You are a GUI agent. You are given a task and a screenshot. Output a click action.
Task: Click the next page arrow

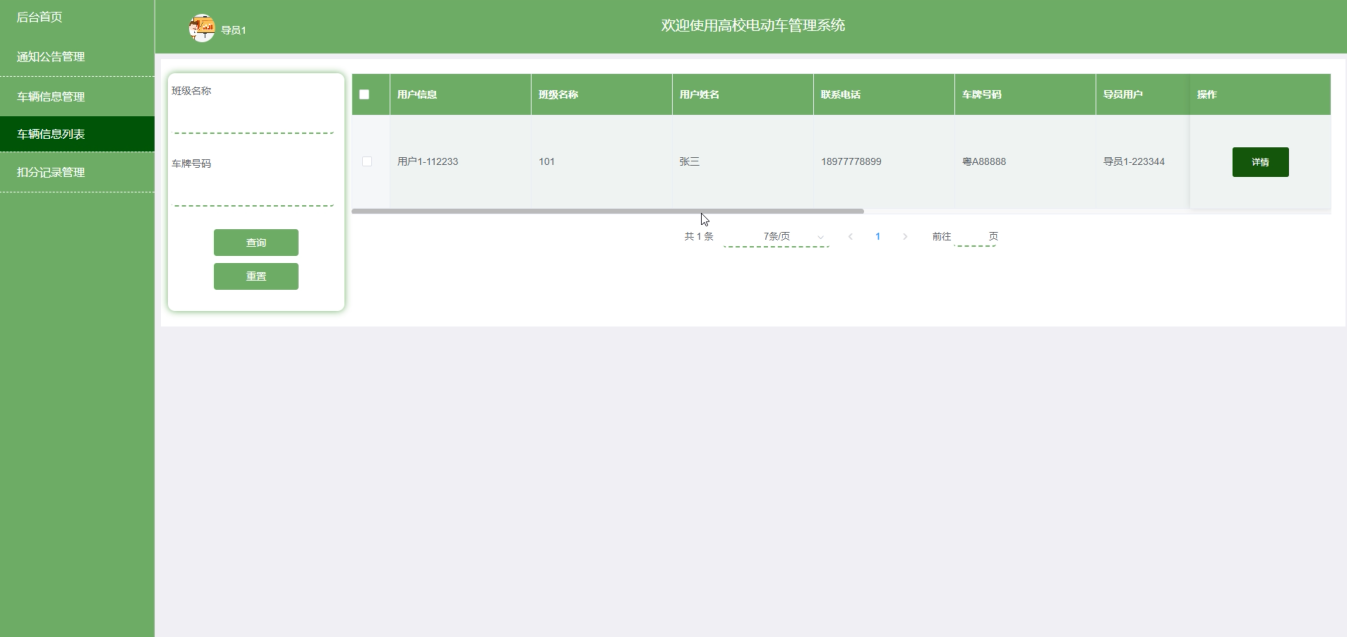(905, 237)
